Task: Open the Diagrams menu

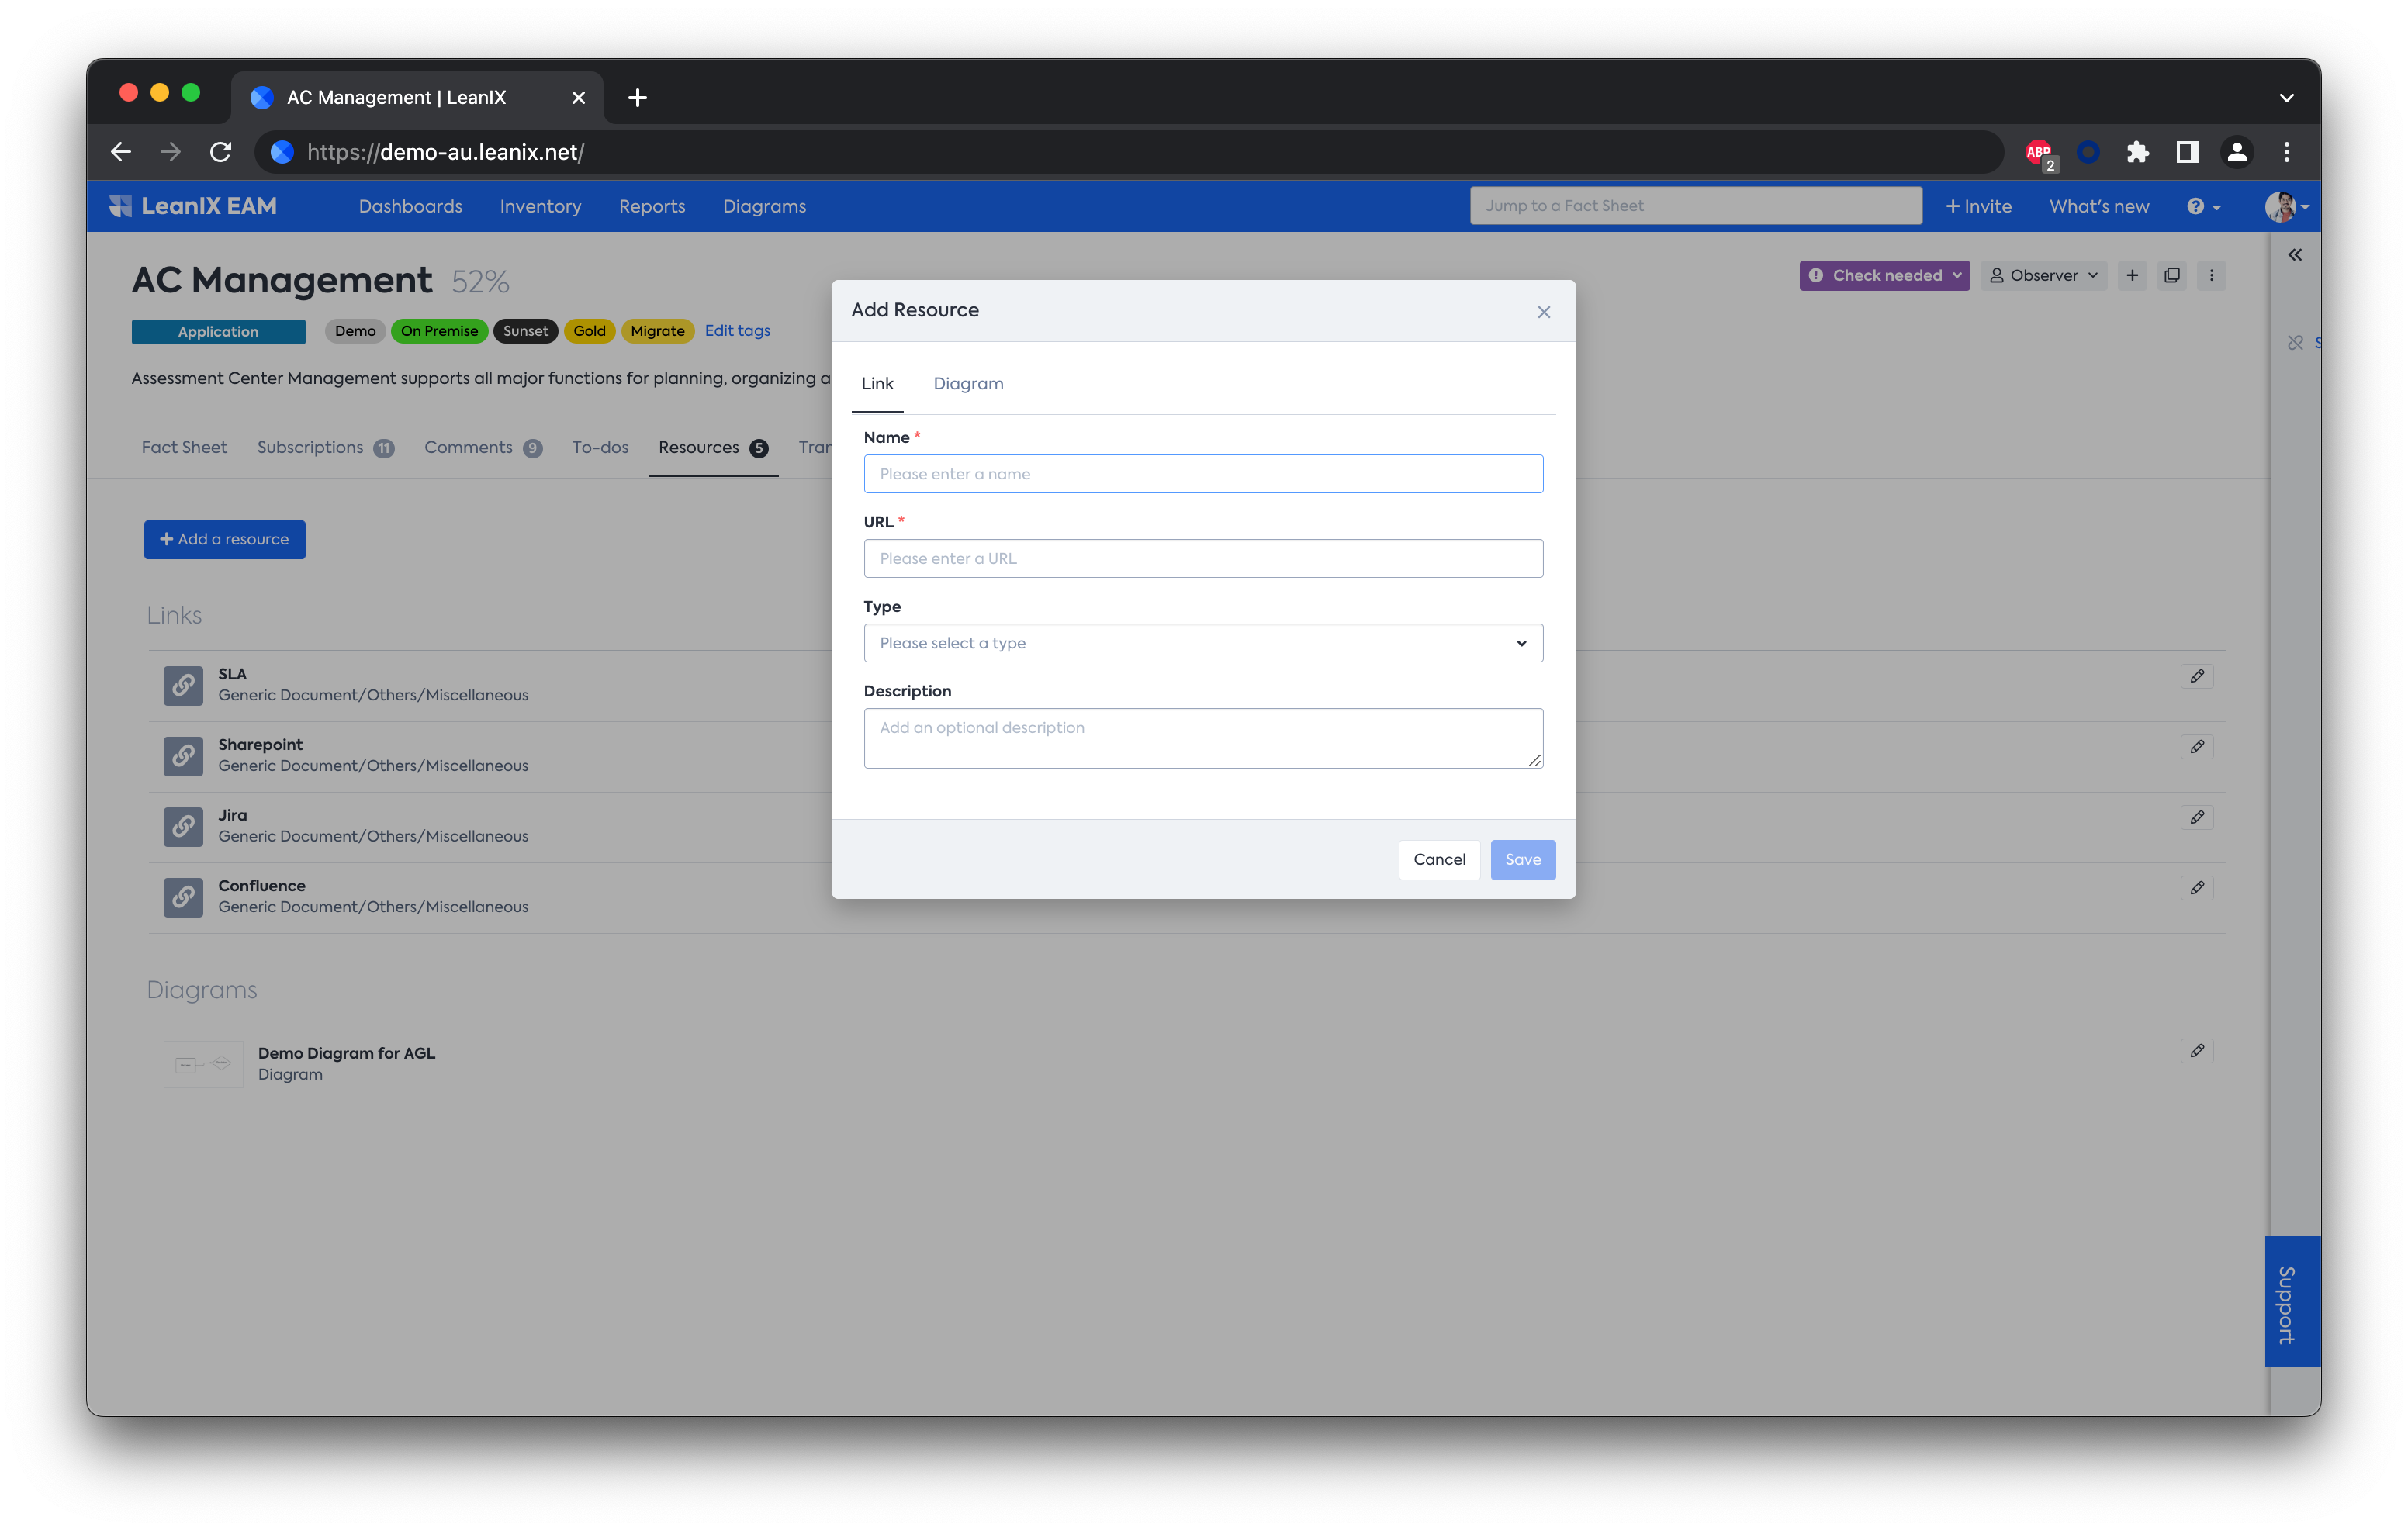Action: (x=764, y=206)
